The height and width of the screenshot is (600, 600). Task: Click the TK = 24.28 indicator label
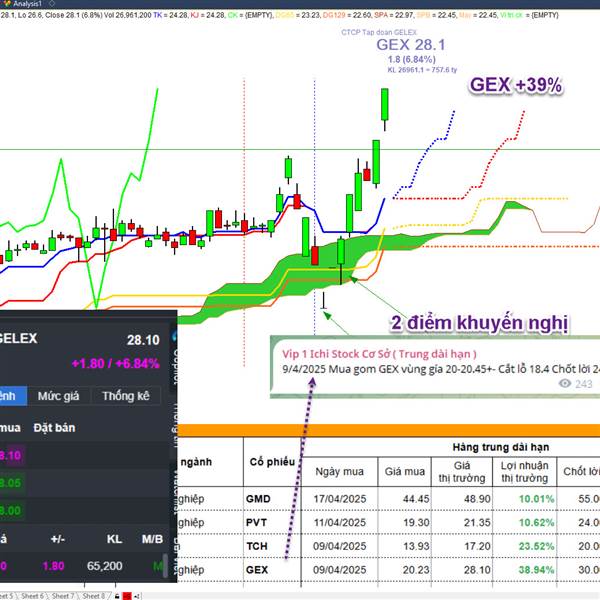click(x=171, y=15)
